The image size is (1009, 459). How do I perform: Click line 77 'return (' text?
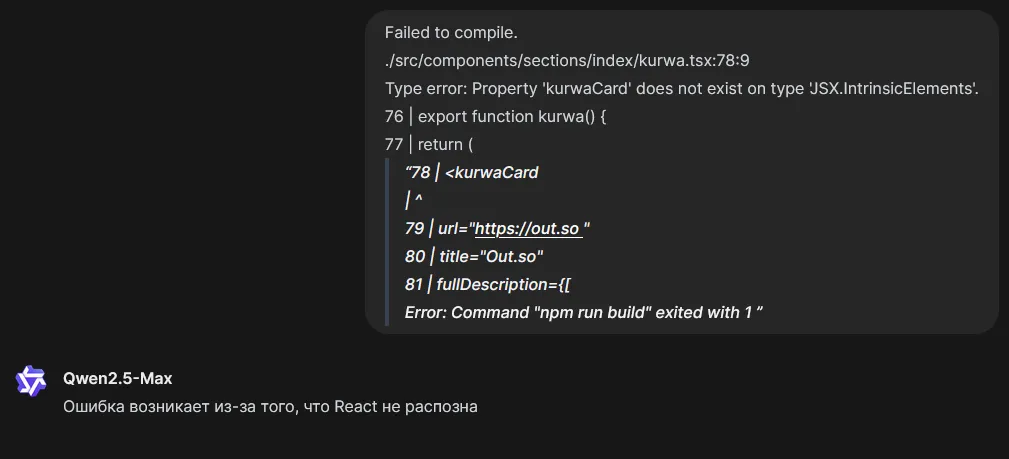click(429, 144)
